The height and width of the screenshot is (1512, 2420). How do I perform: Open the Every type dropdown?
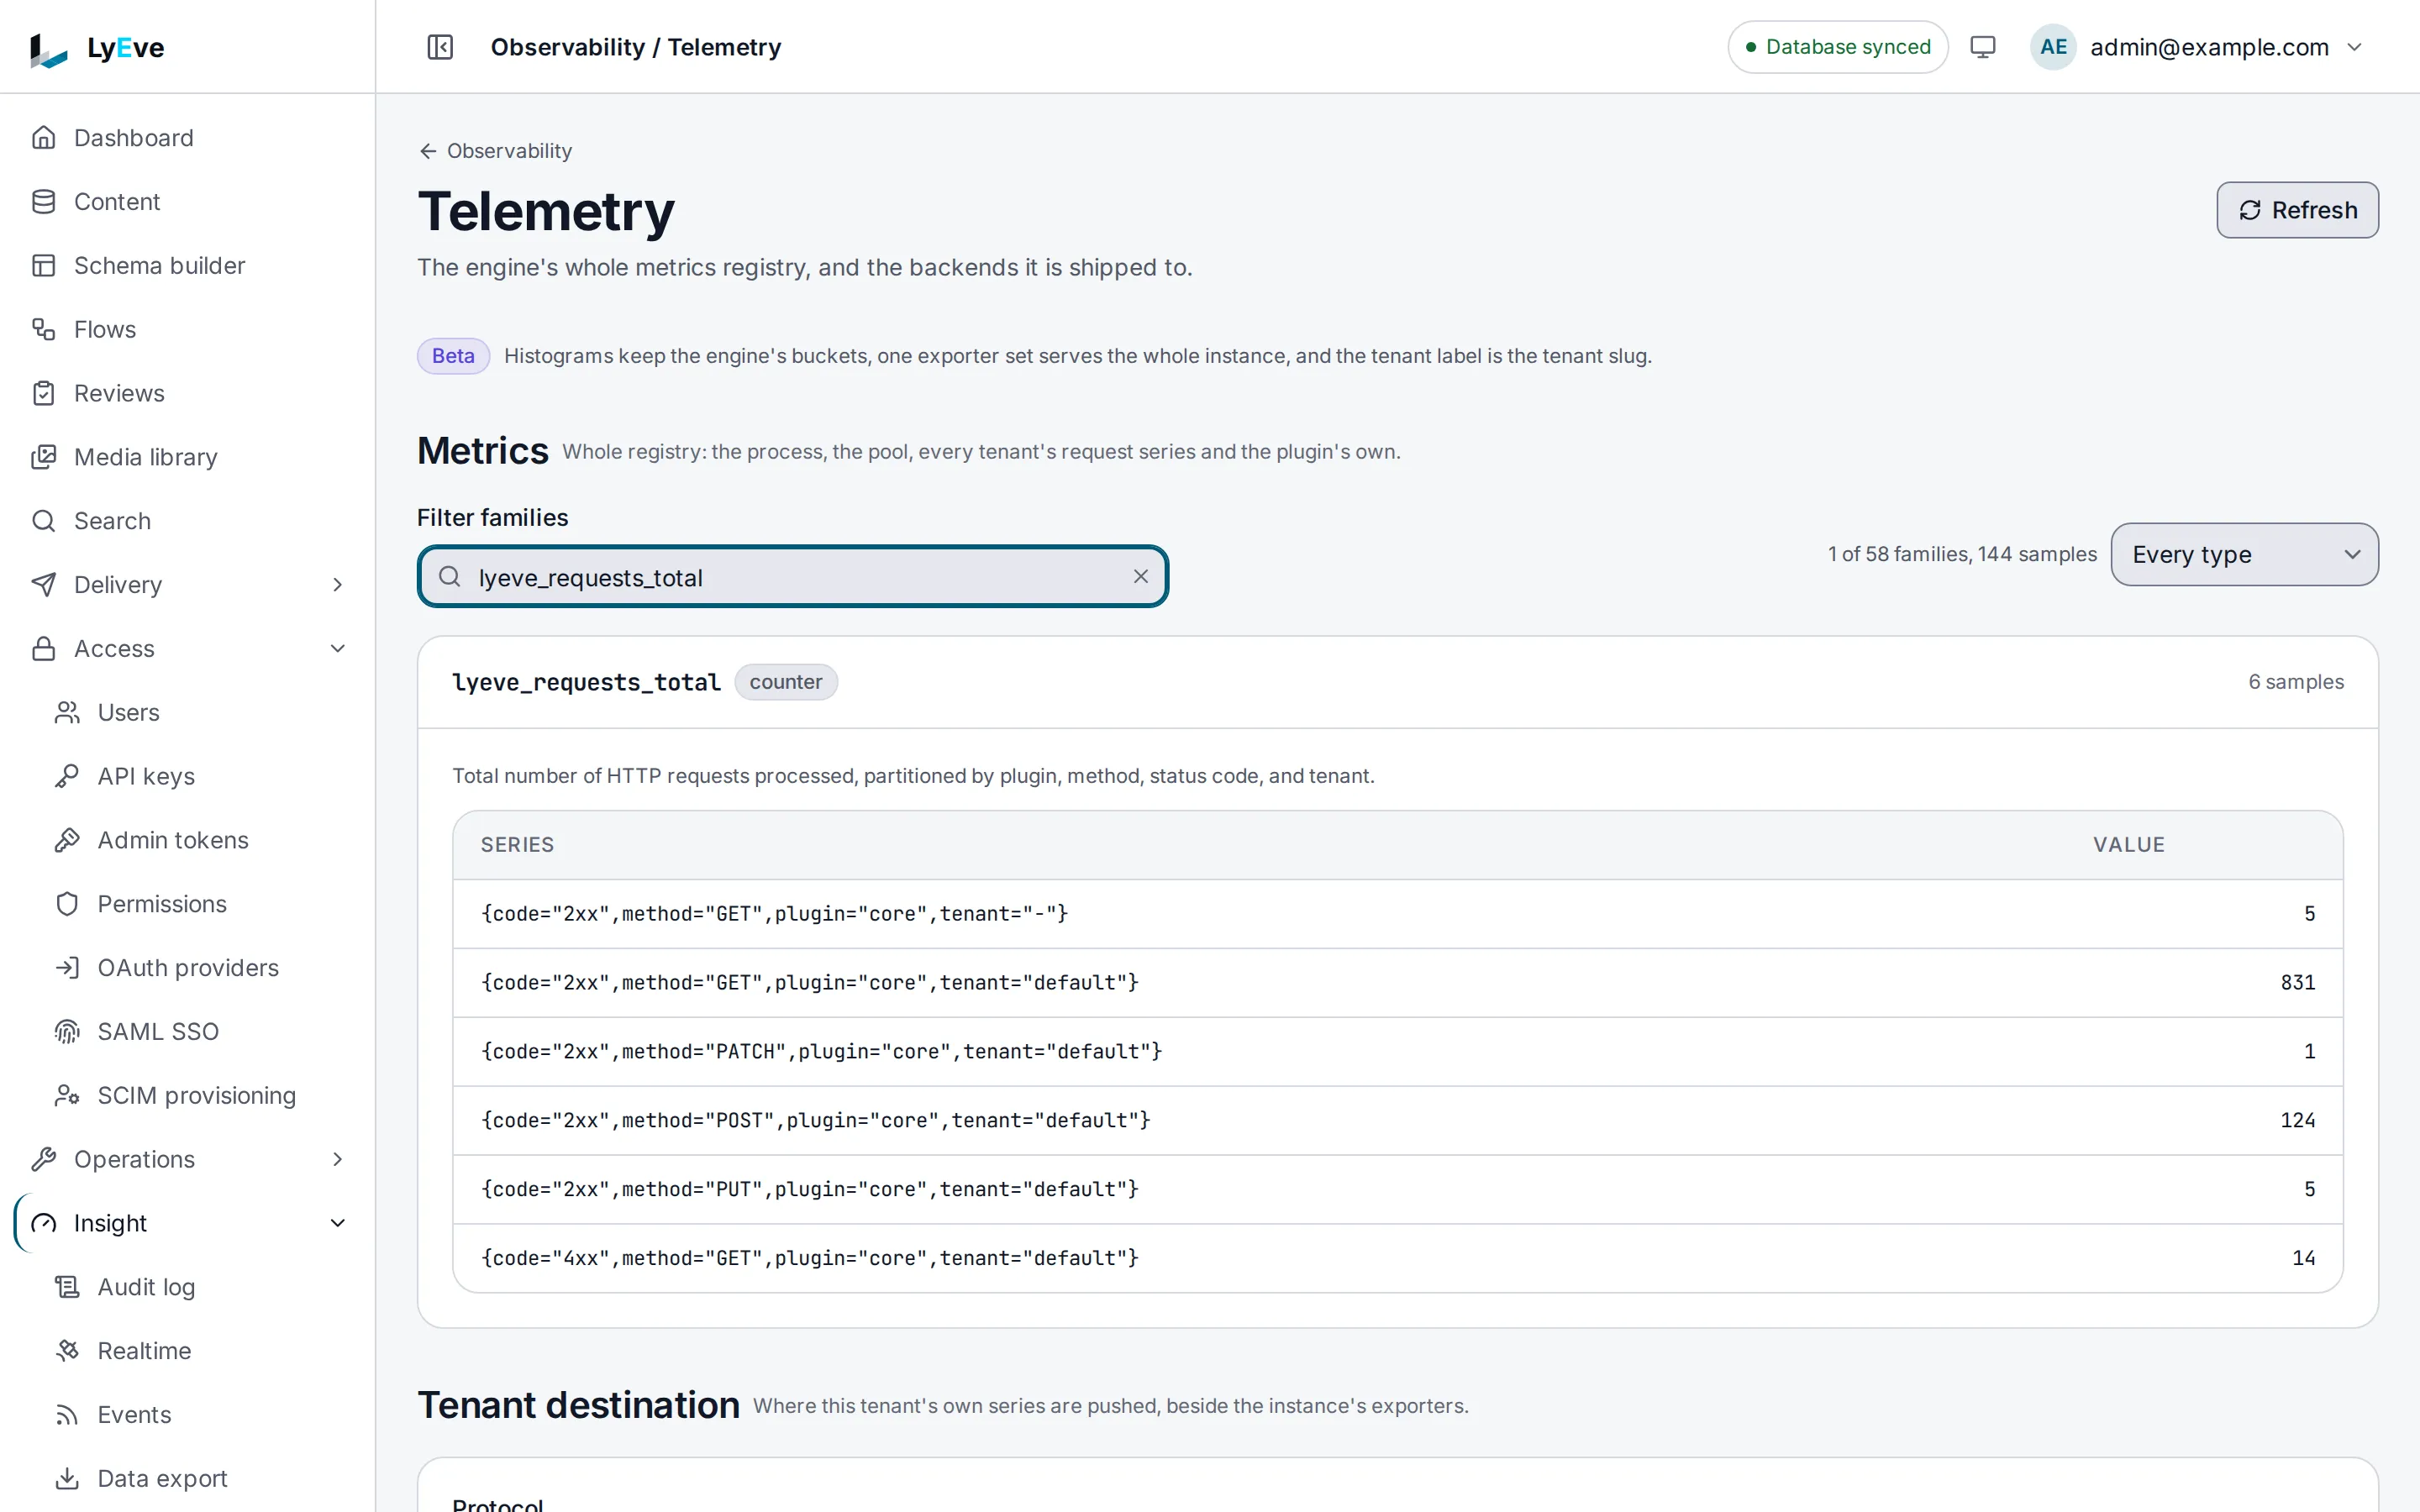pyautogui.click(x=2244, y=554)
